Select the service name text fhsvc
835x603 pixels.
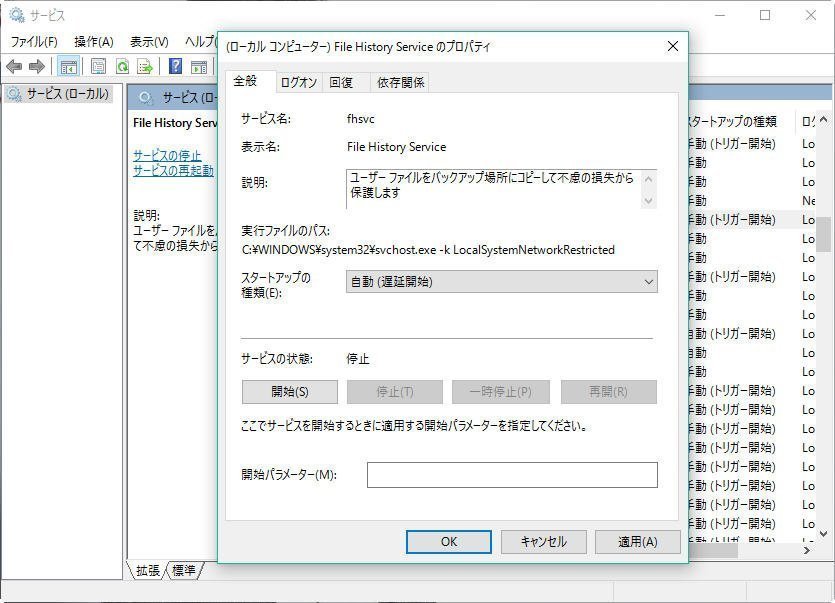361,119
